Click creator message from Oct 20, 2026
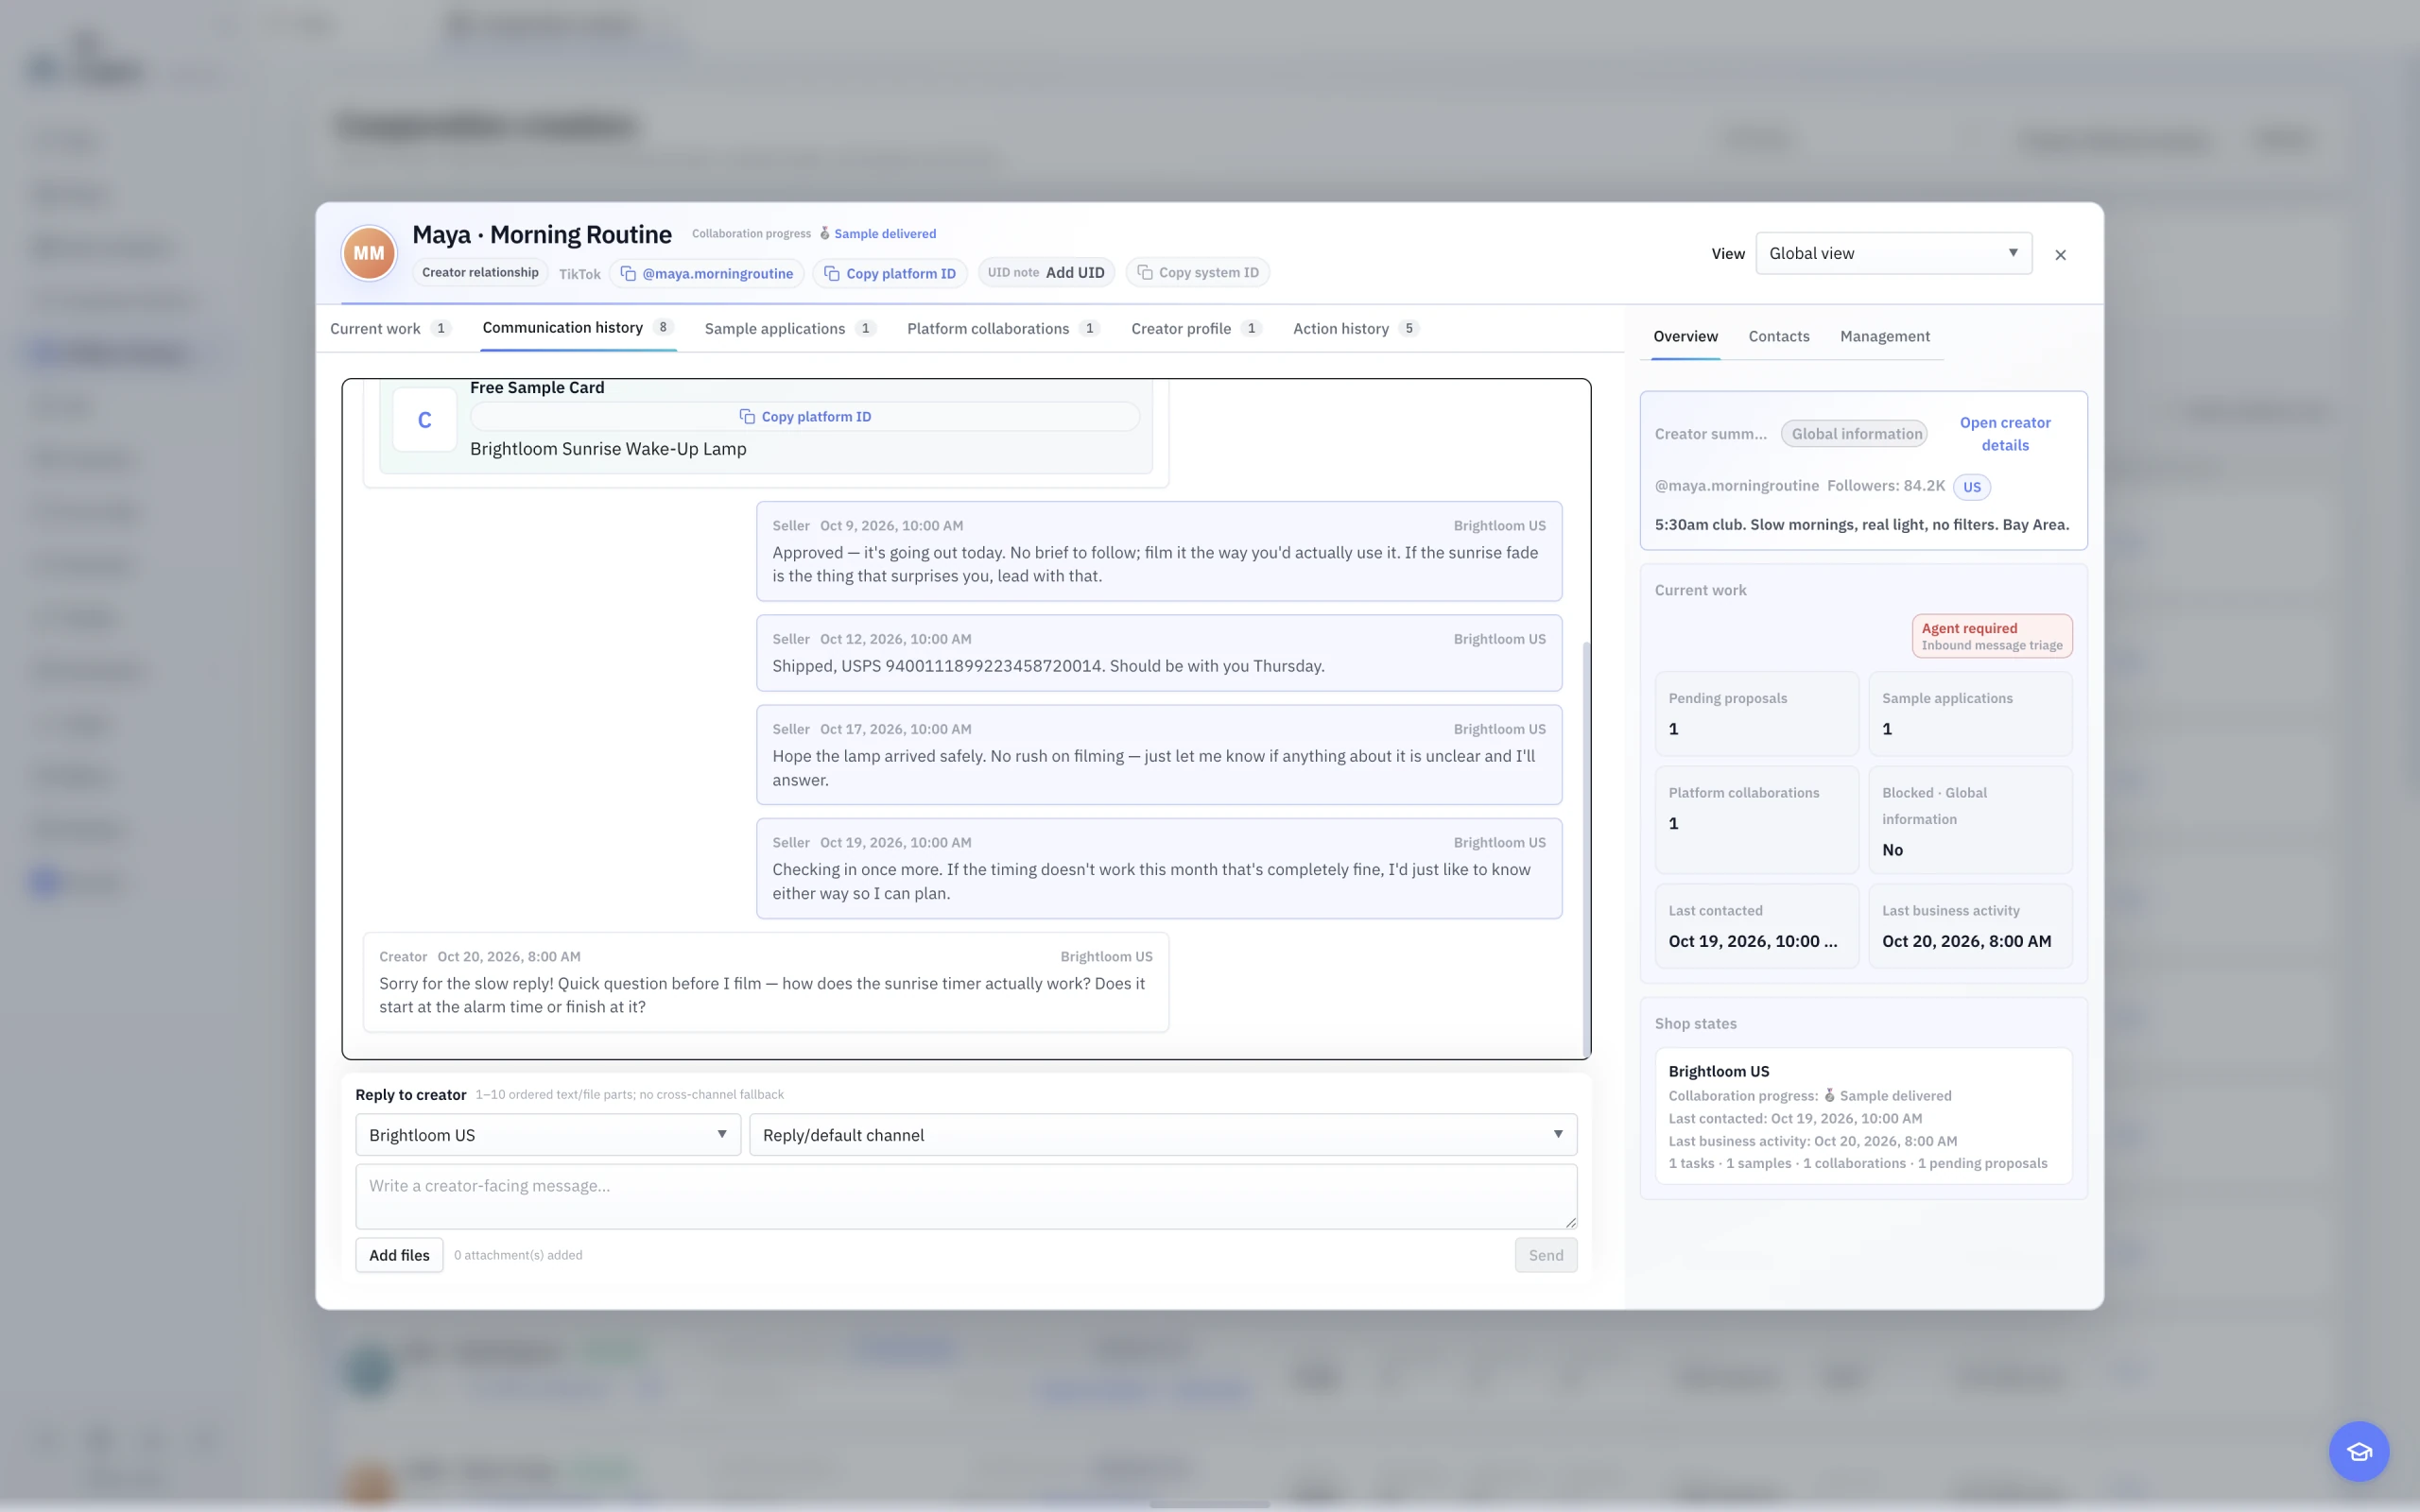Viewport: 2420px width, 1512px height. [766, 982]
